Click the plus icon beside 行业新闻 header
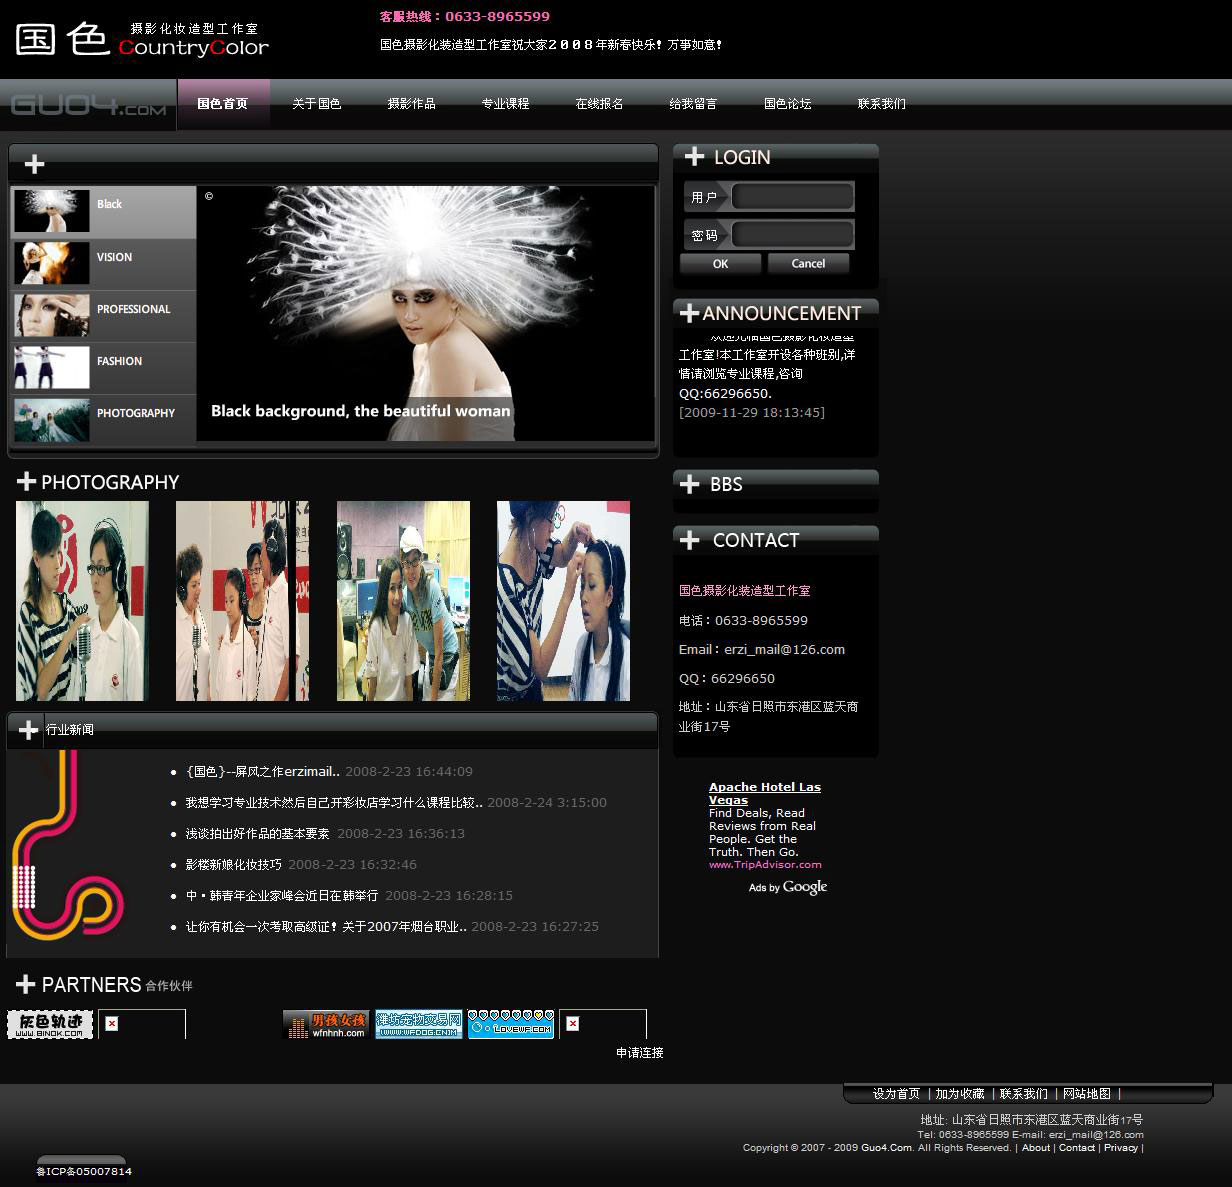Viewport: 1232px width, 1187px height. click(x=28, y=730)
